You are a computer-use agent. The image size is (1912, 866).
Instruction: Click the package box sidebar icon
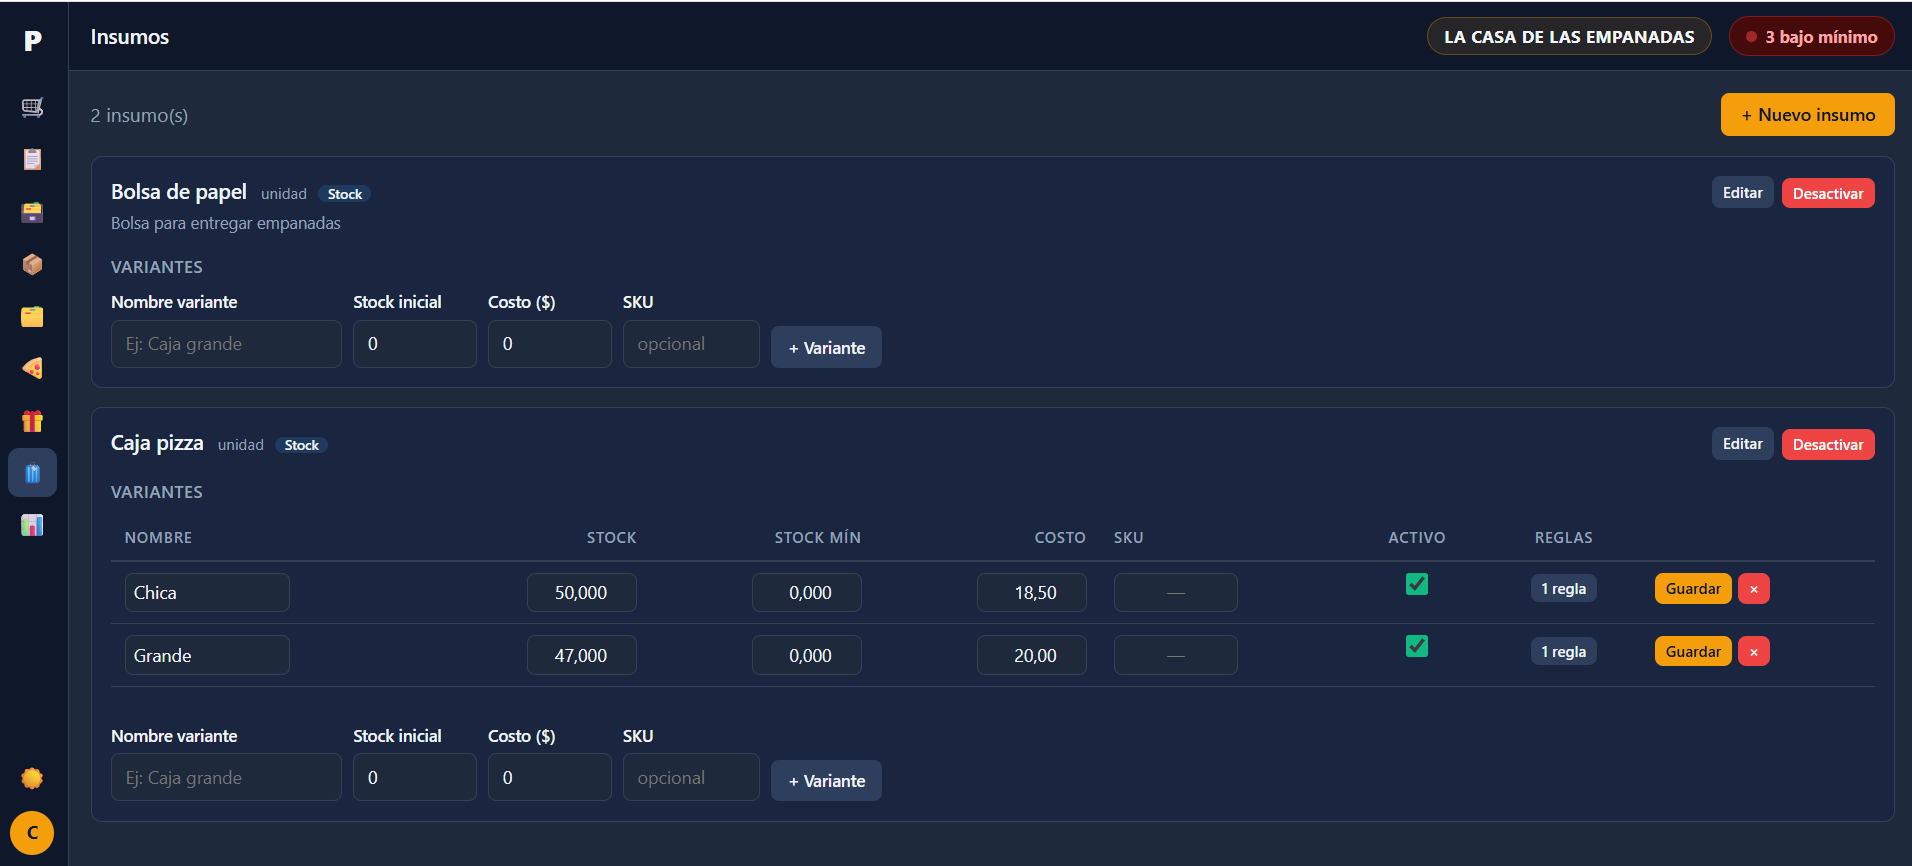[32, 264]
